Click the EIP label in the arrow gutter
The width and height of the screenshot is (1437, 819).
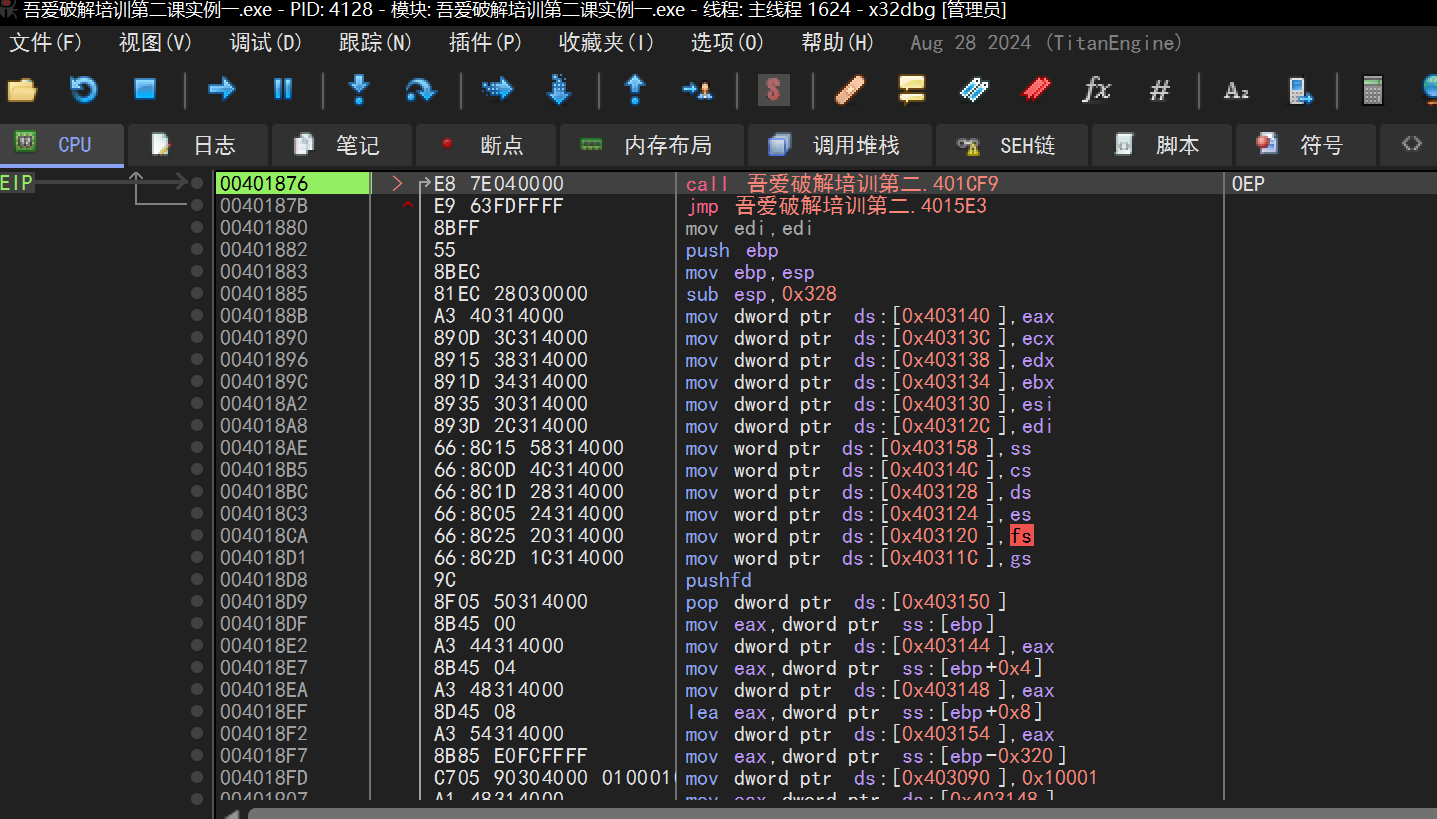pos(17,183)
